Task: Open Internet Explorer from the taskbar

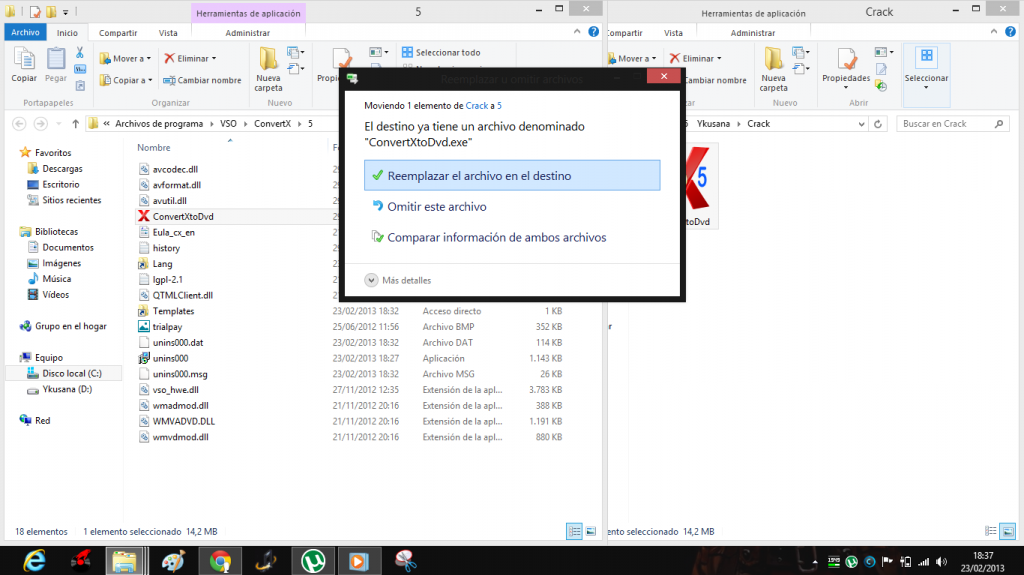Action: click(34, 561)
